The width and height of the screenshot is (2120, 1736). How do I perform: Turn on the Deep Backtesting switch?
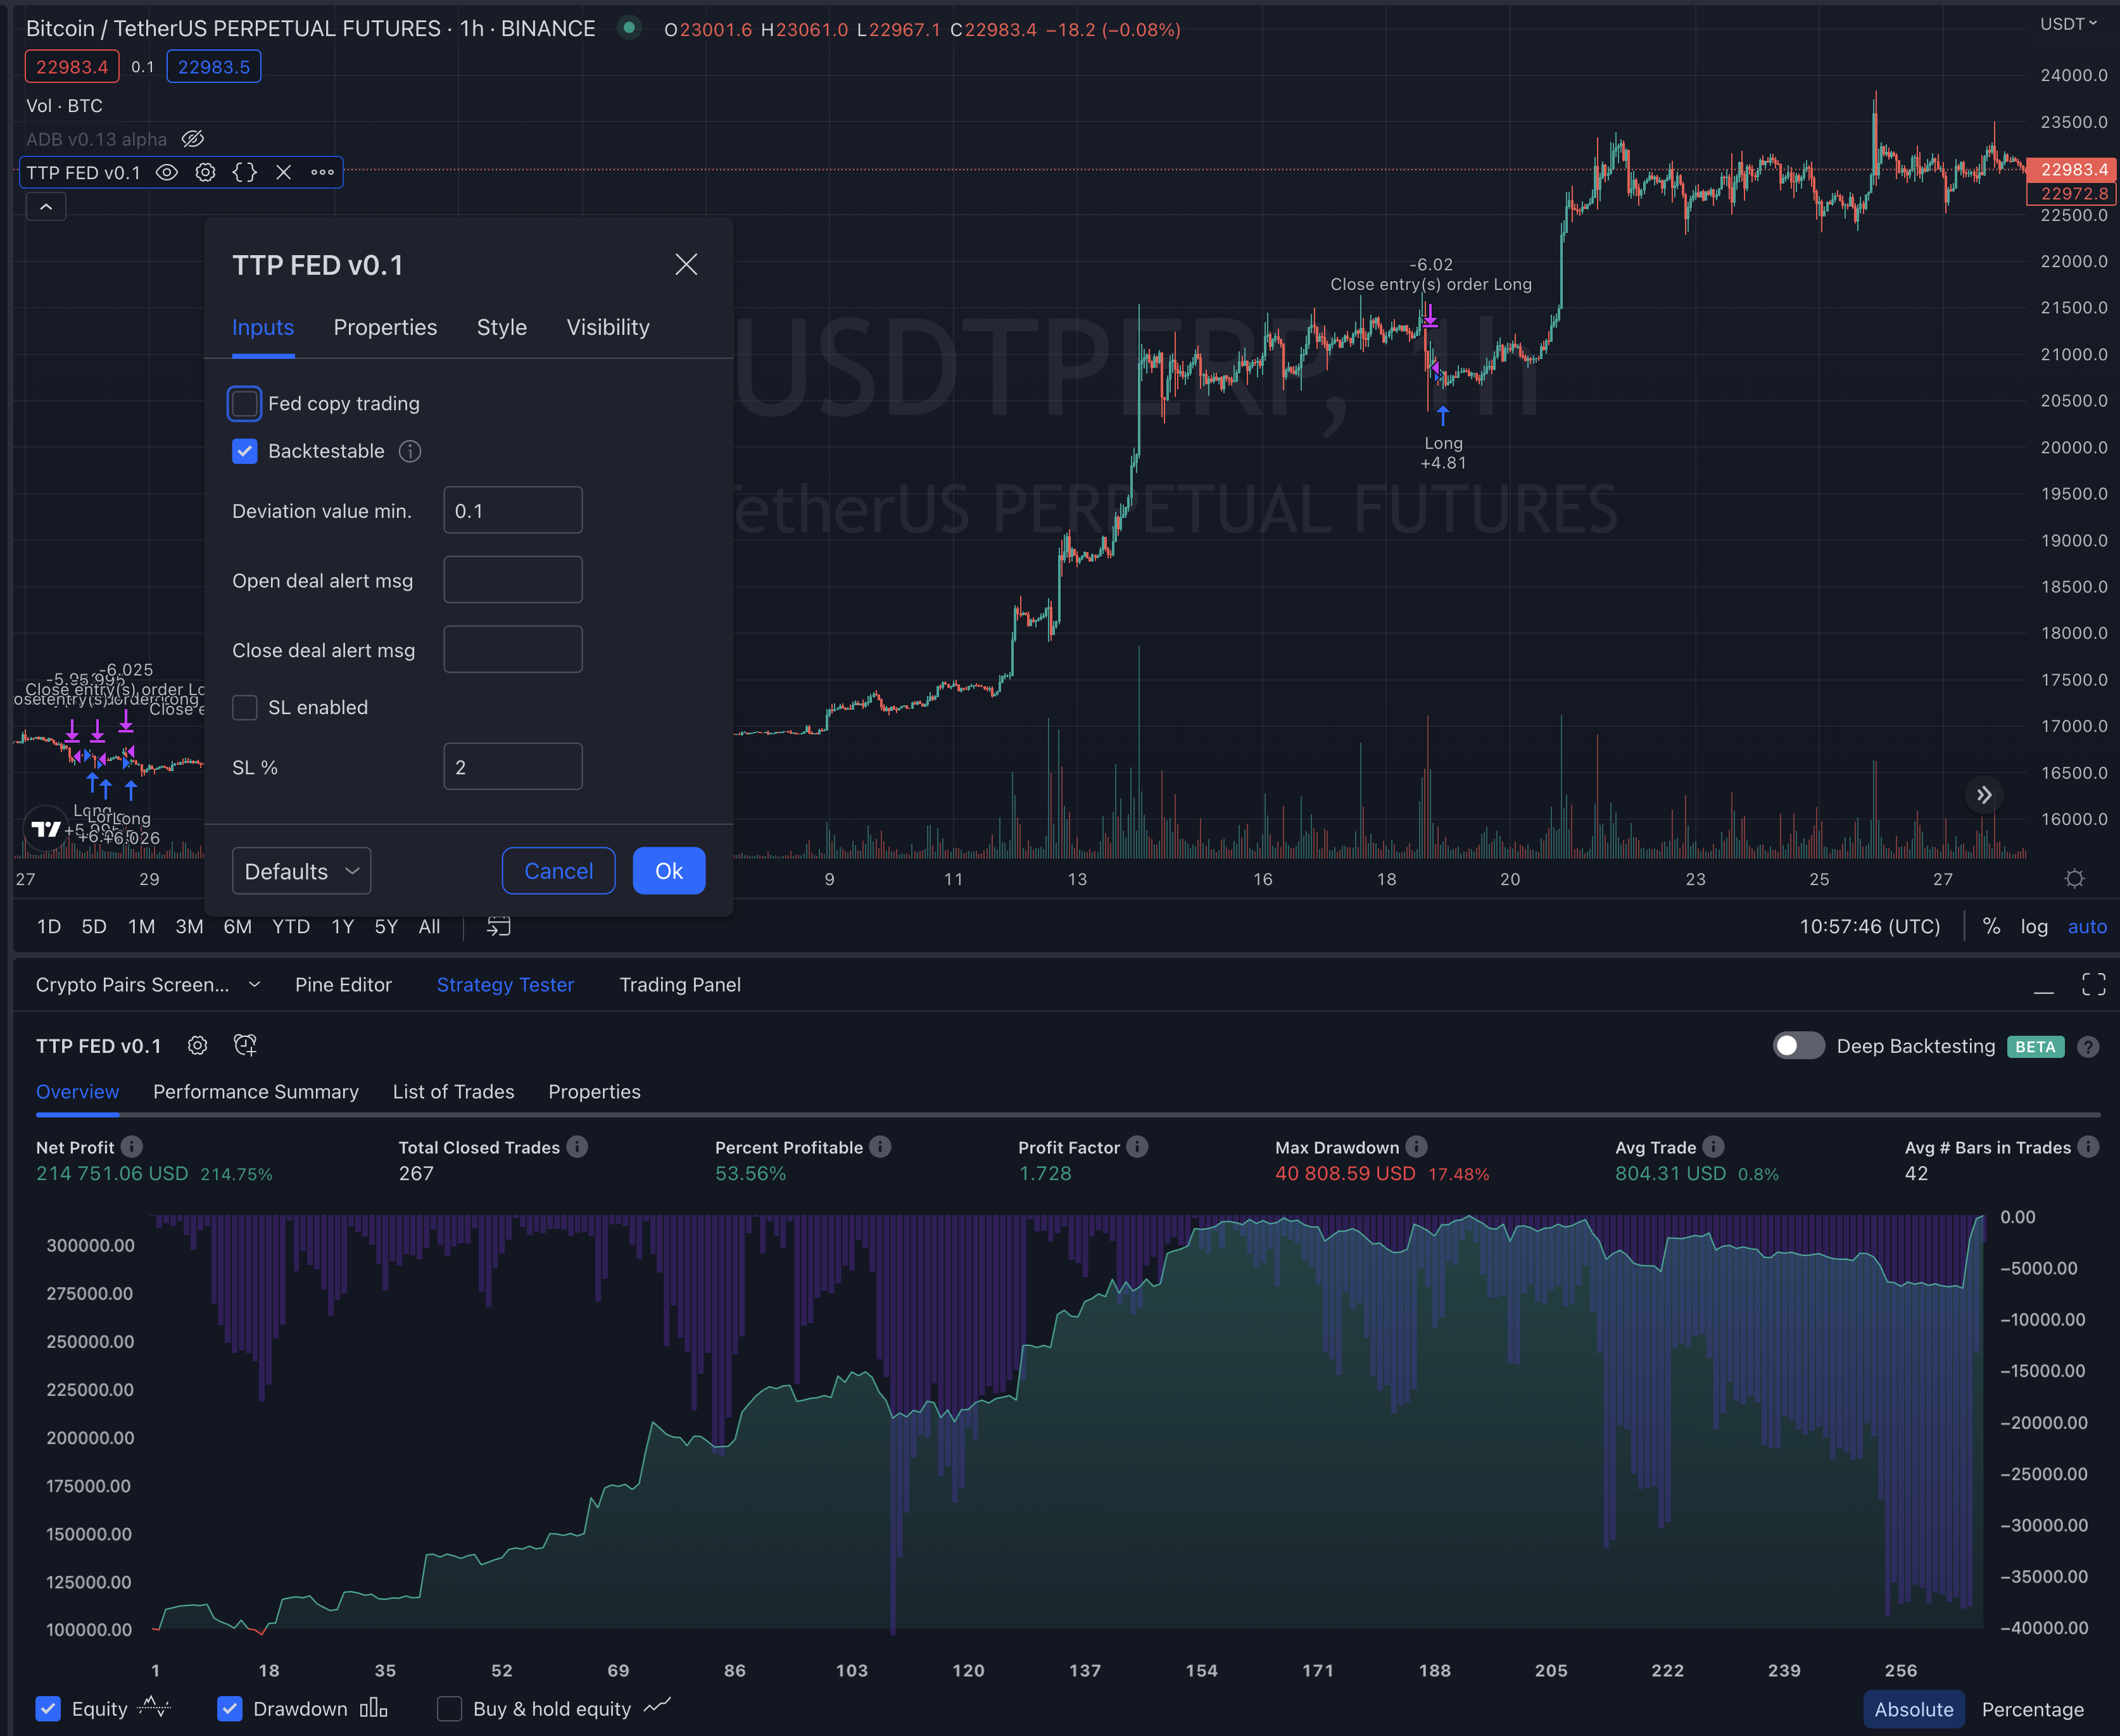click(x=1798, y=1046)
